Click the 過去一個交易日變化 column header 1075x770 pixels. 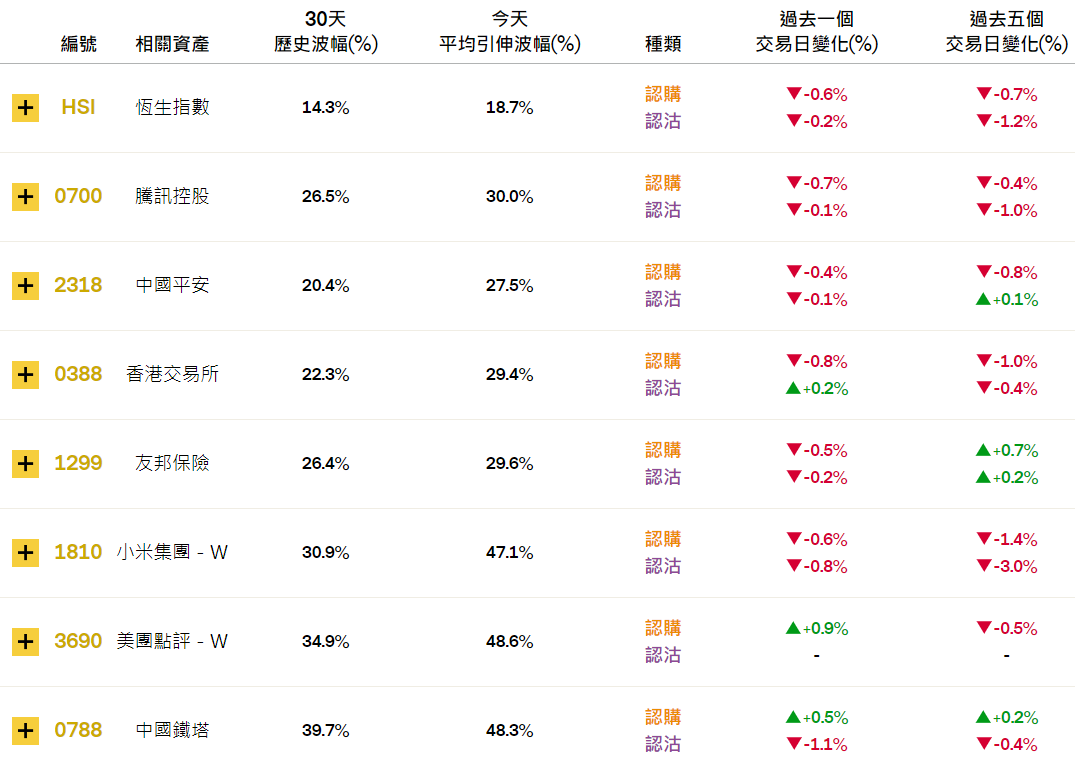pyautogui.click(x=817, y=32)
